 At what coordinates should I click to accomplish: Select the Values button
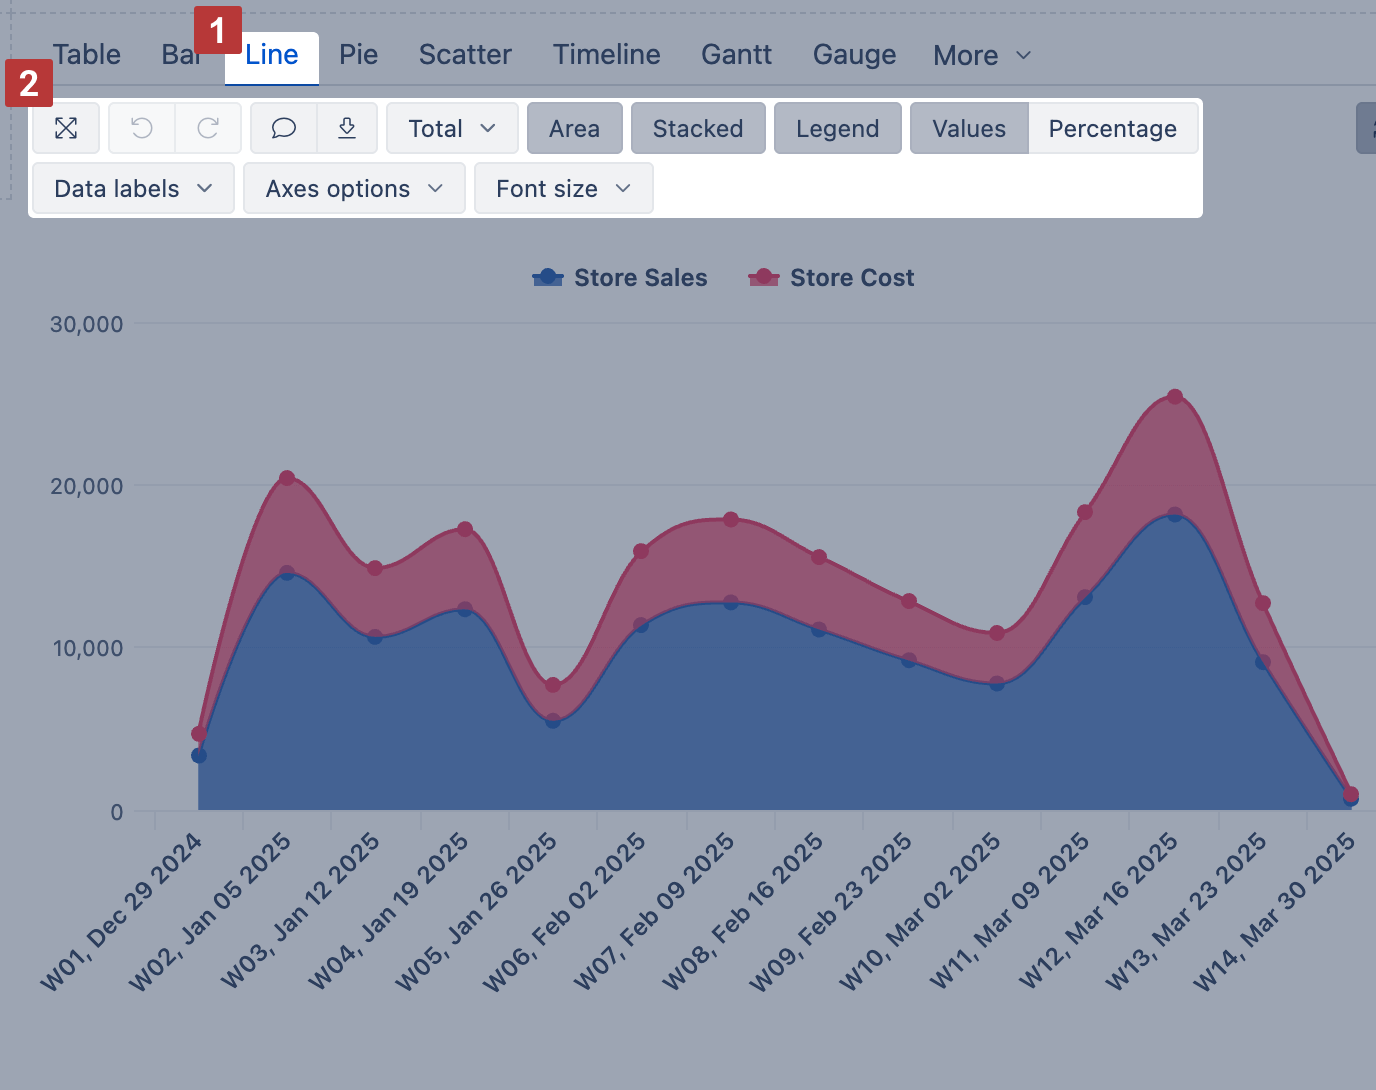click(x=968, y=129)
